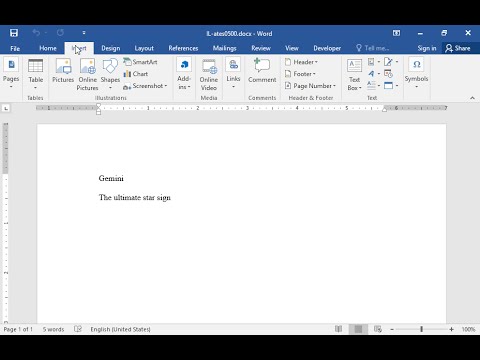Click English (United States) language
480x360 pixels.
tap(120, 329)
